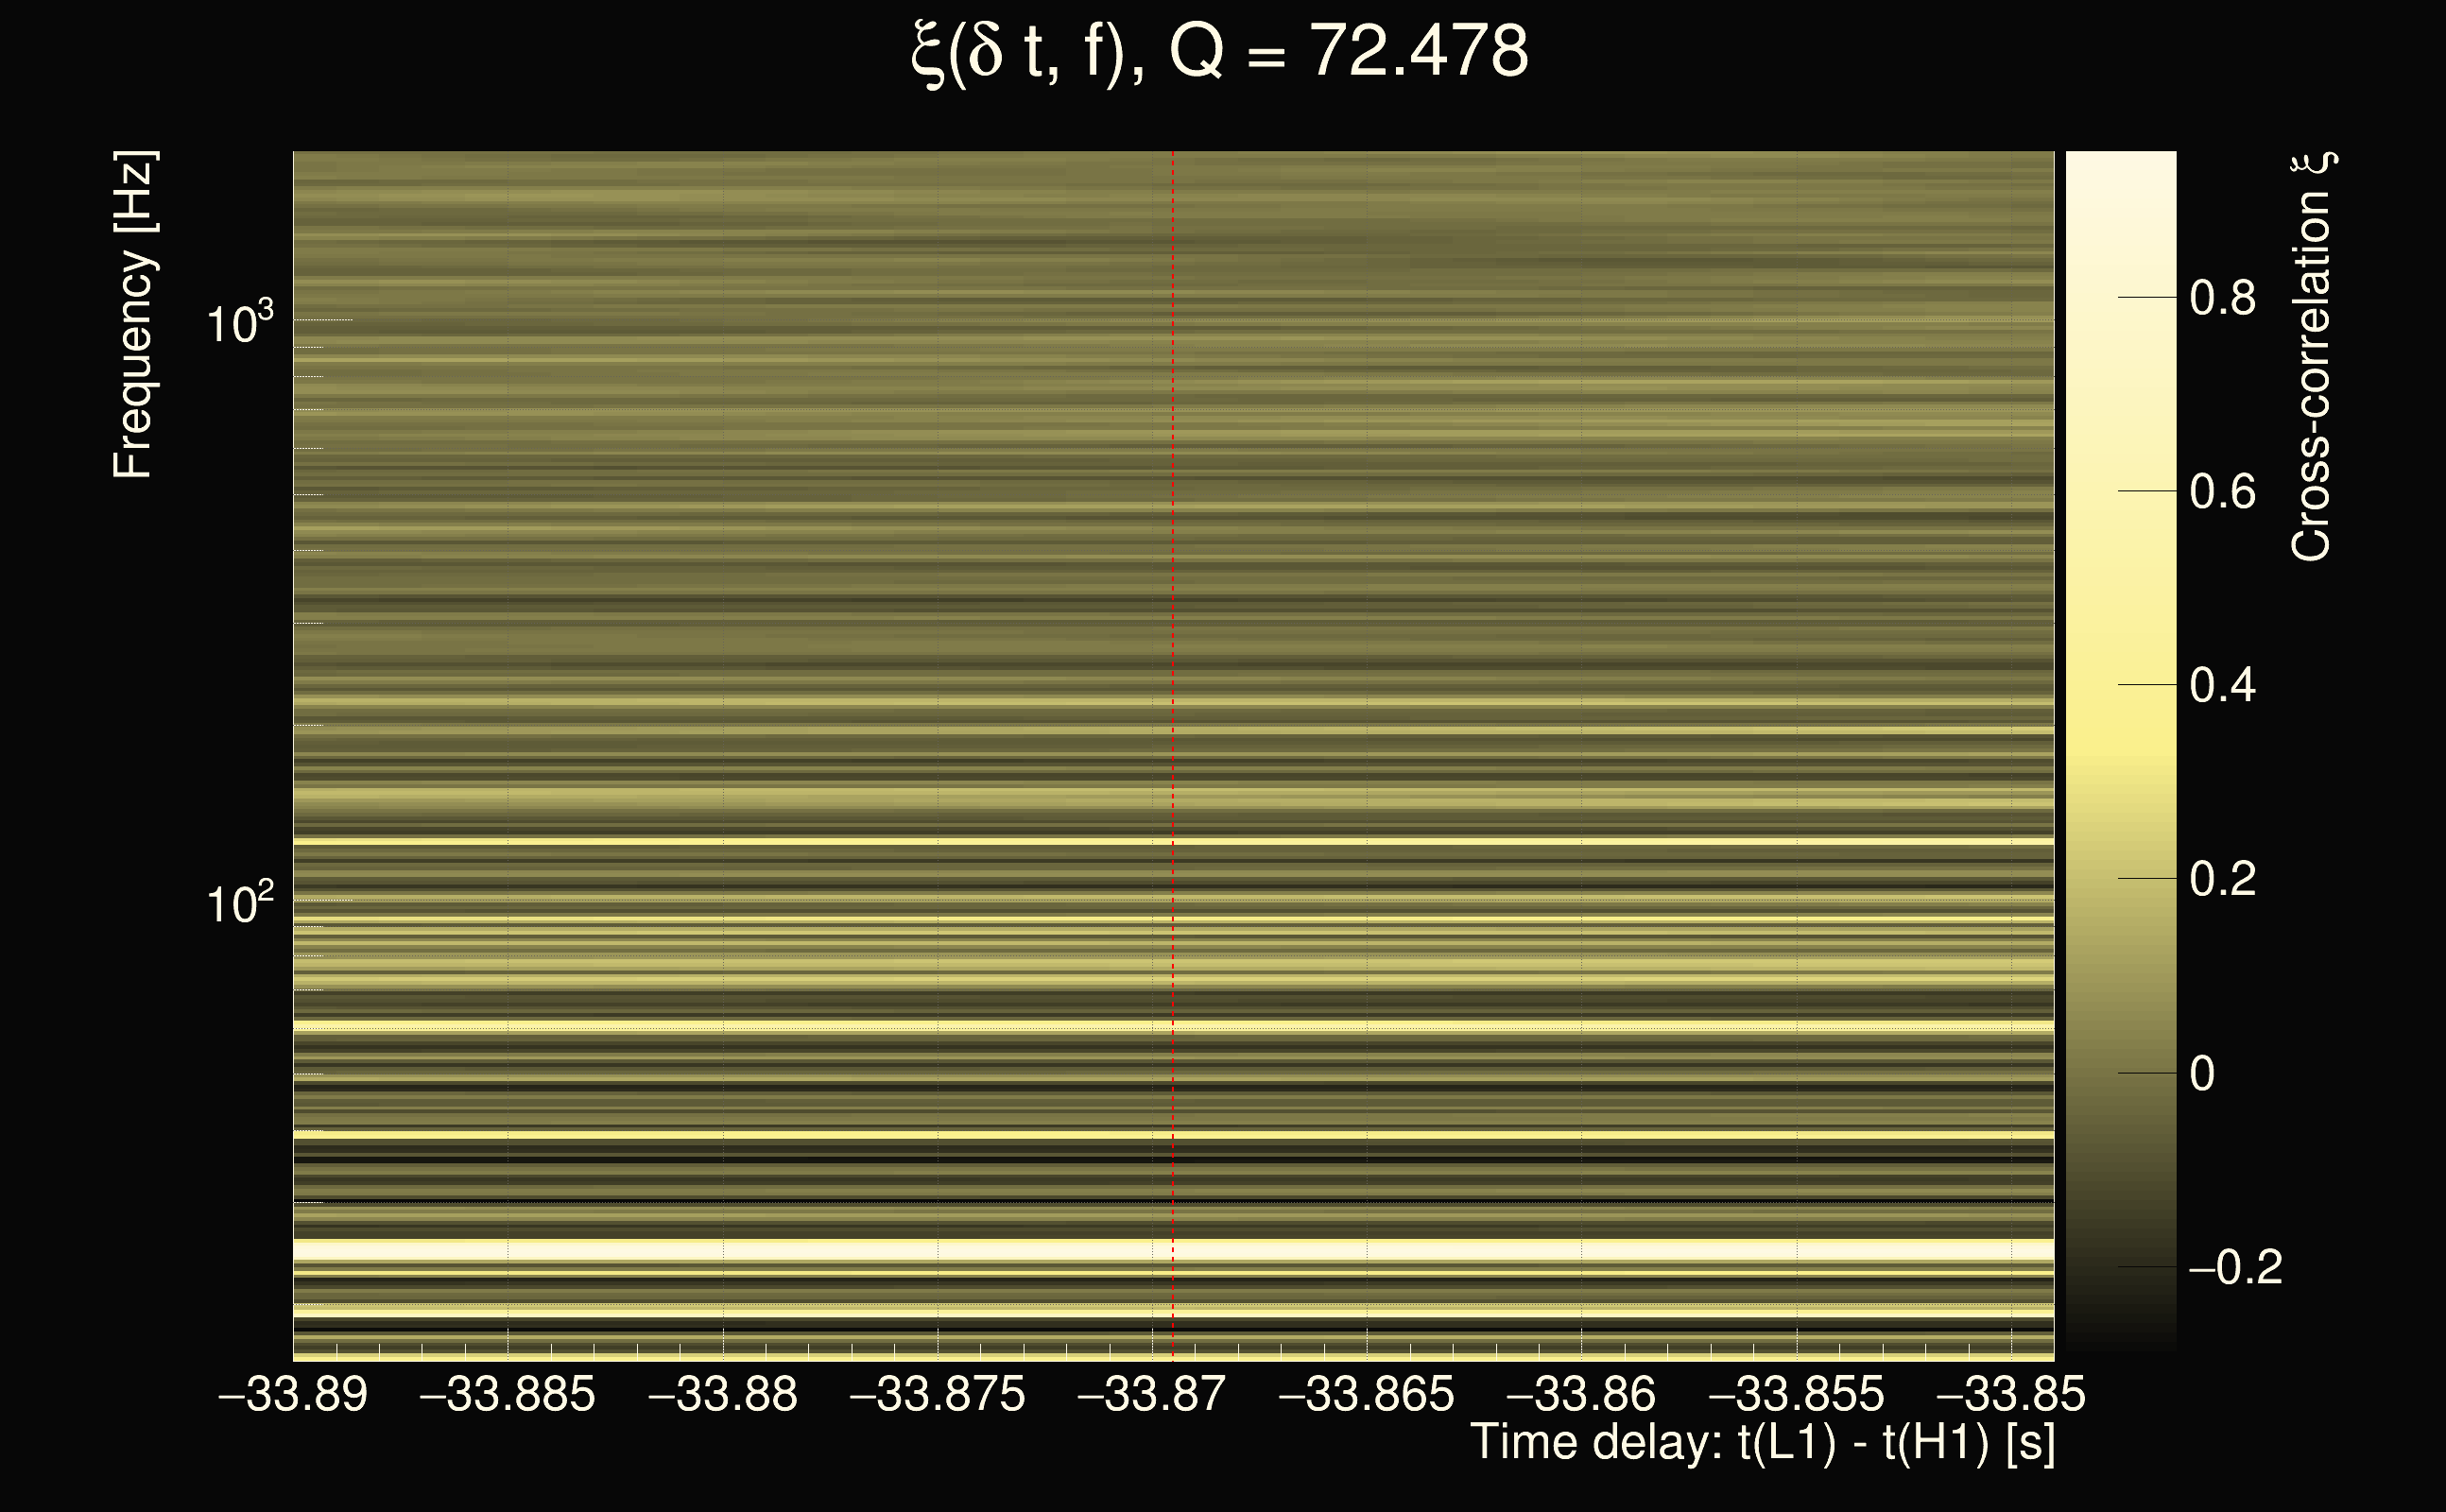This screenshot has height=1512, width=2446.
Task: Click the −33.86 x-axis tick label
Action: (x=1581, y=1395)
